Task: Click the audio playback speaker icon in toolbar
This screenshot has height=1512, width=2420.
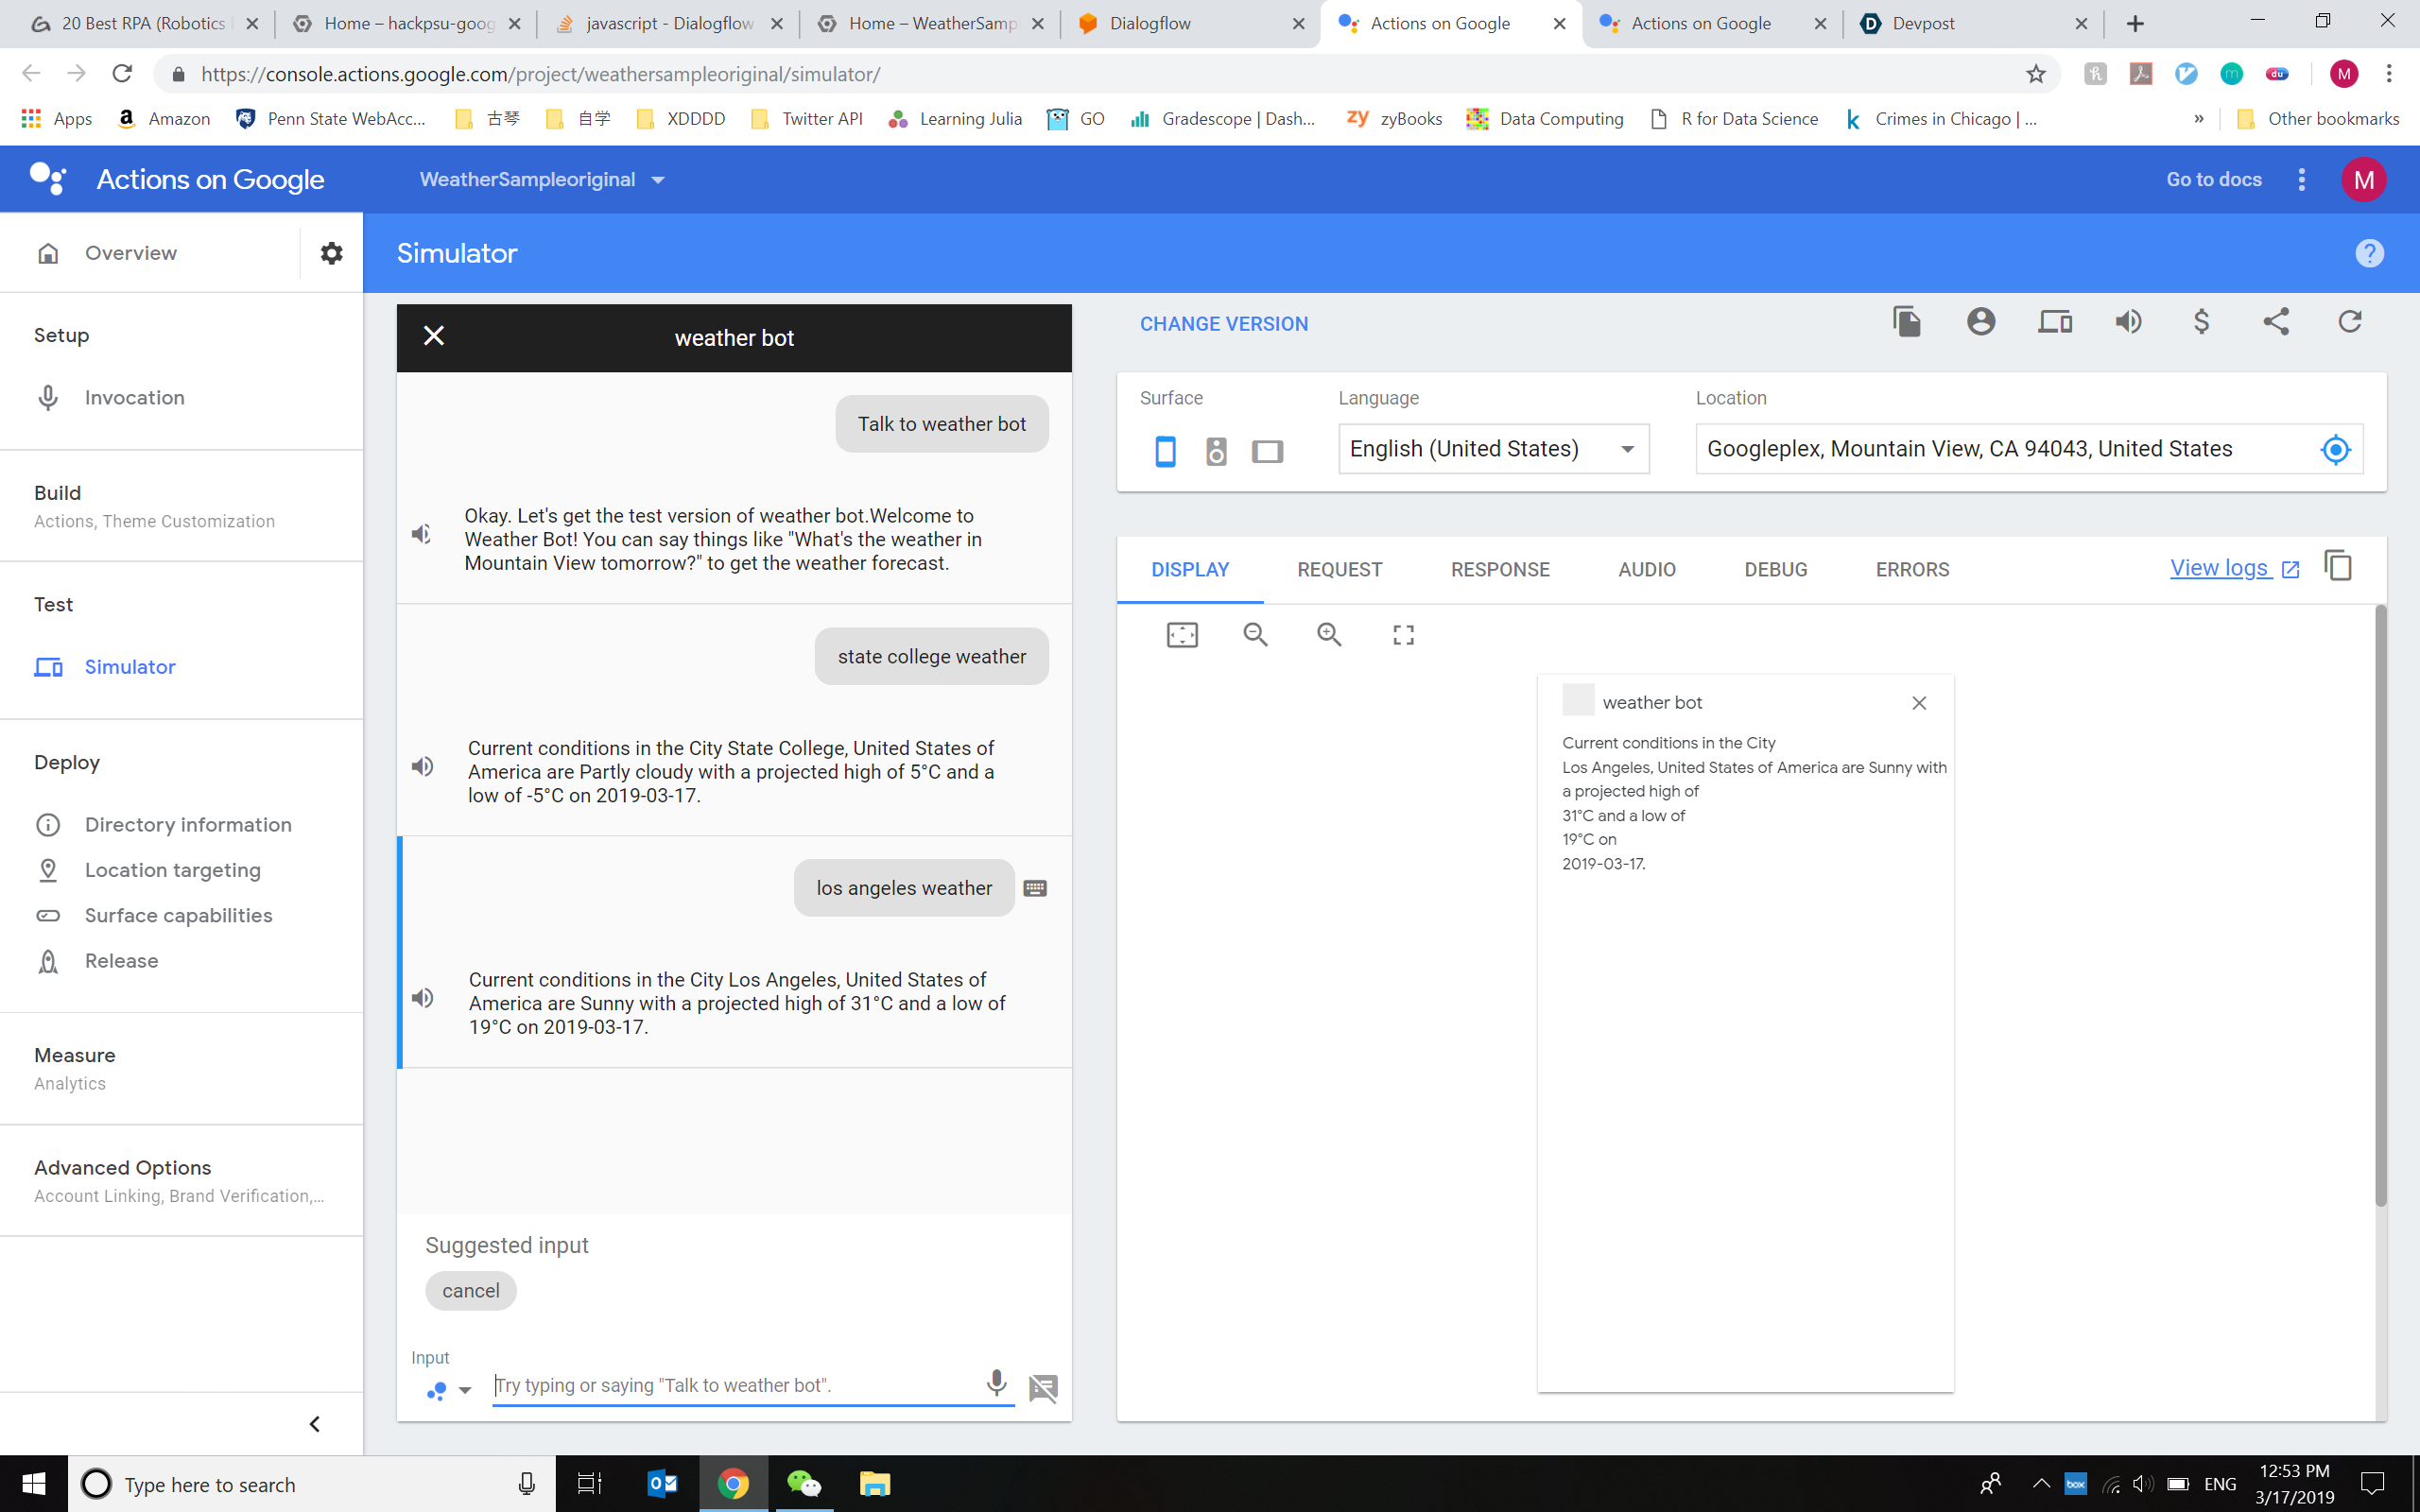Action: 2128,322
